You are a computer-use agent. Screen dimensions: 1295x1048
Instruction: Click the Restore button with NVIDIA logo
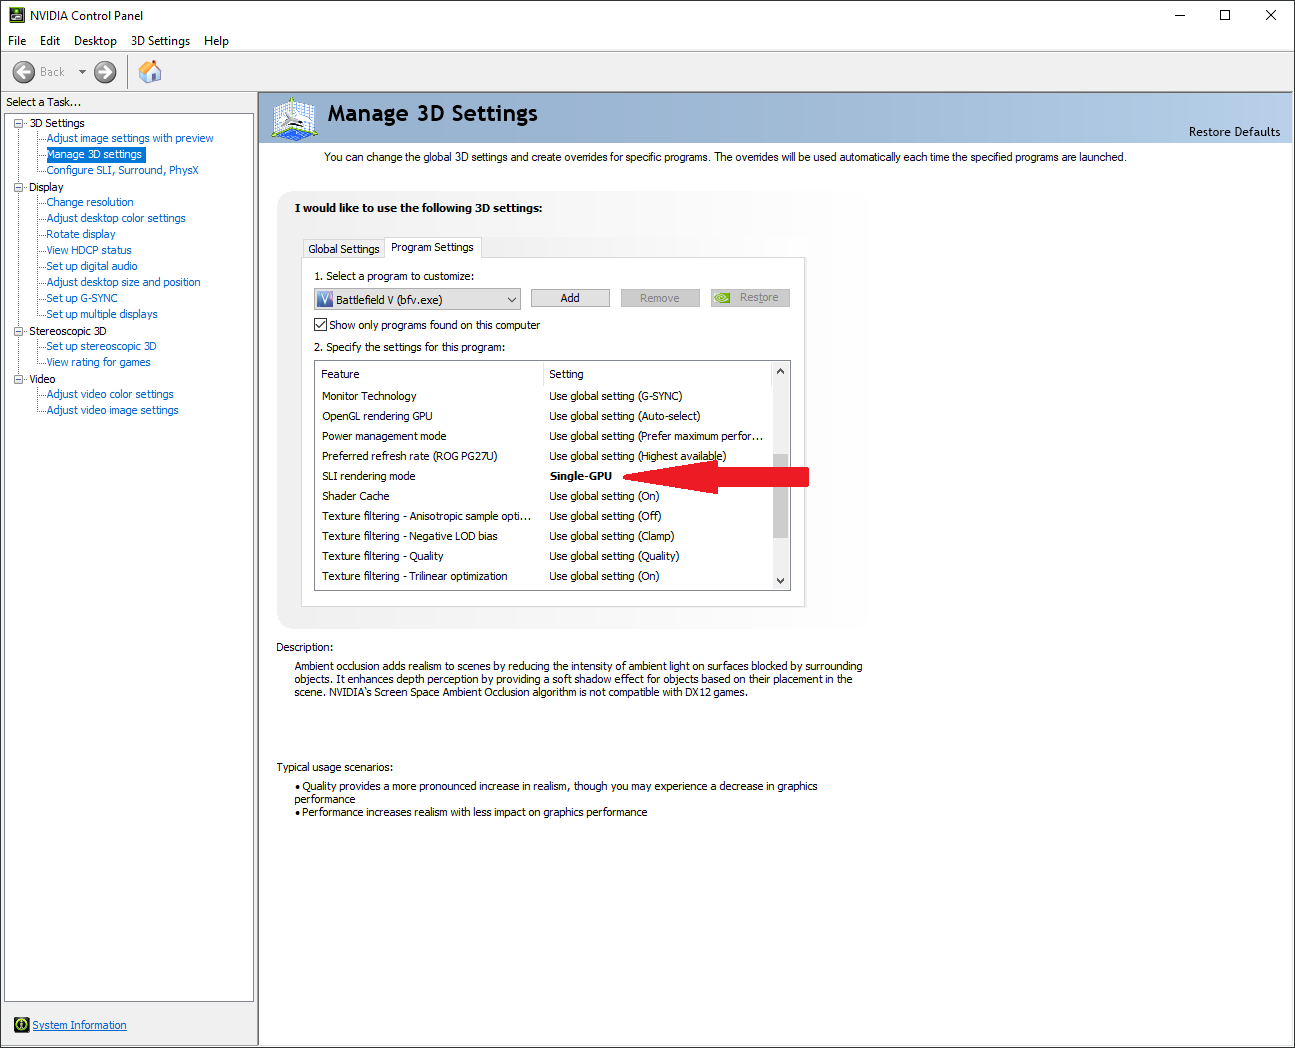coord(750,298)
